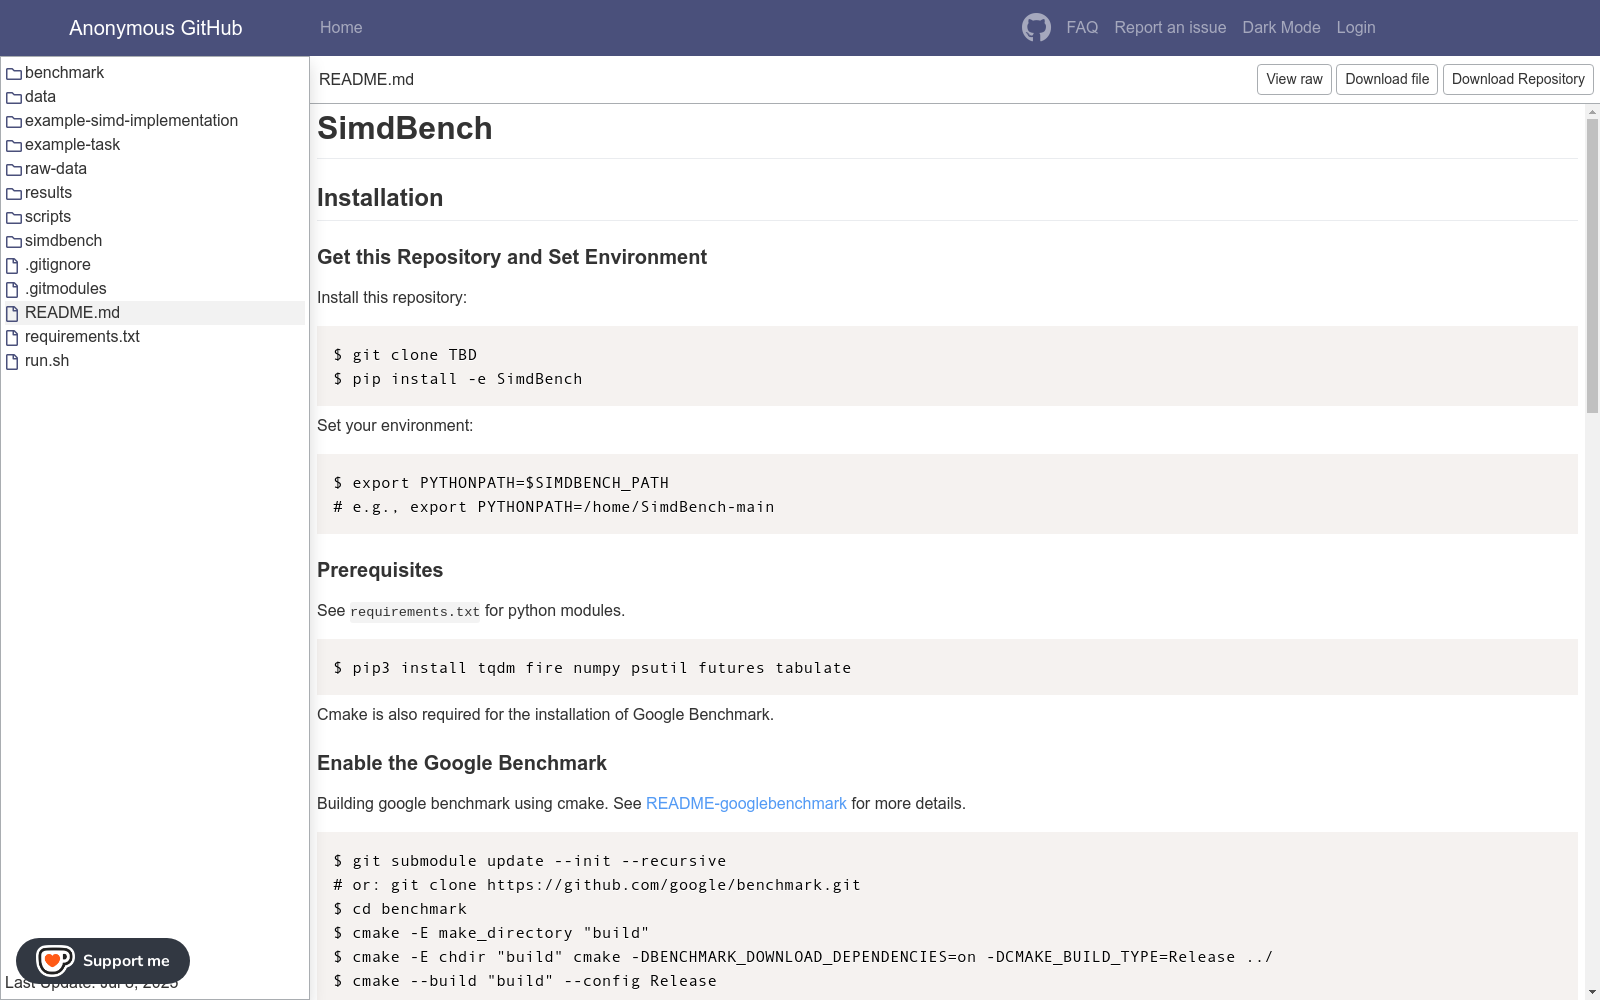Click the SimdBench heading

click(x=405, y=128)
